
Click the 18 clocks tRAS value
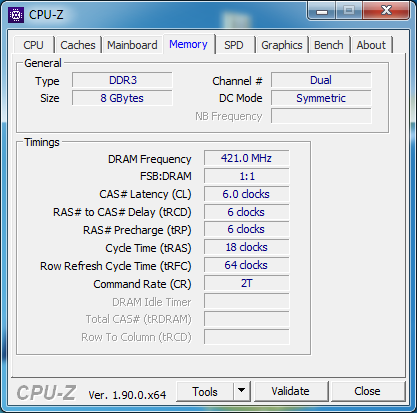(x=247, y=247)
